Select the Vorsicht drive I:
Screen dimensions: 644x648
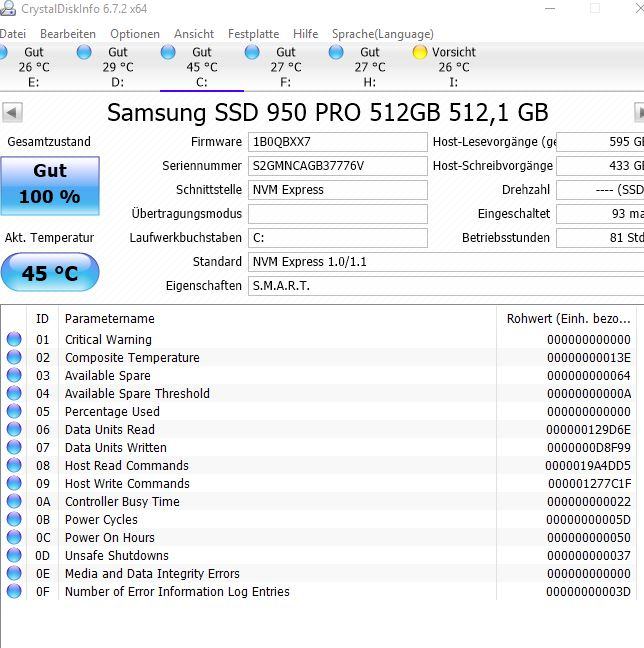(x=453, y=67)
